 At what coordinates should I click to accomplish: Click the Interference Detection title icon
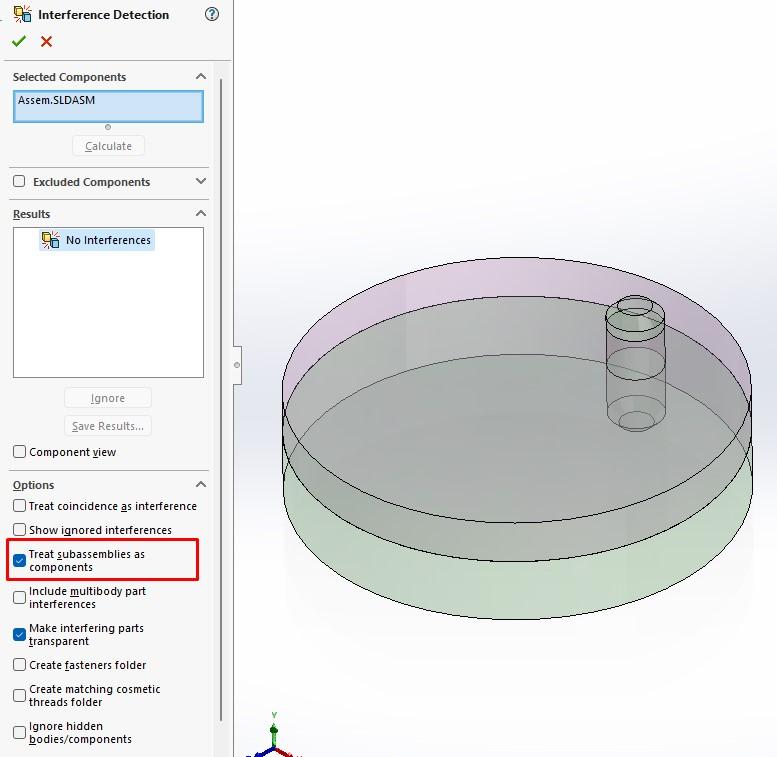pos(23,14)
